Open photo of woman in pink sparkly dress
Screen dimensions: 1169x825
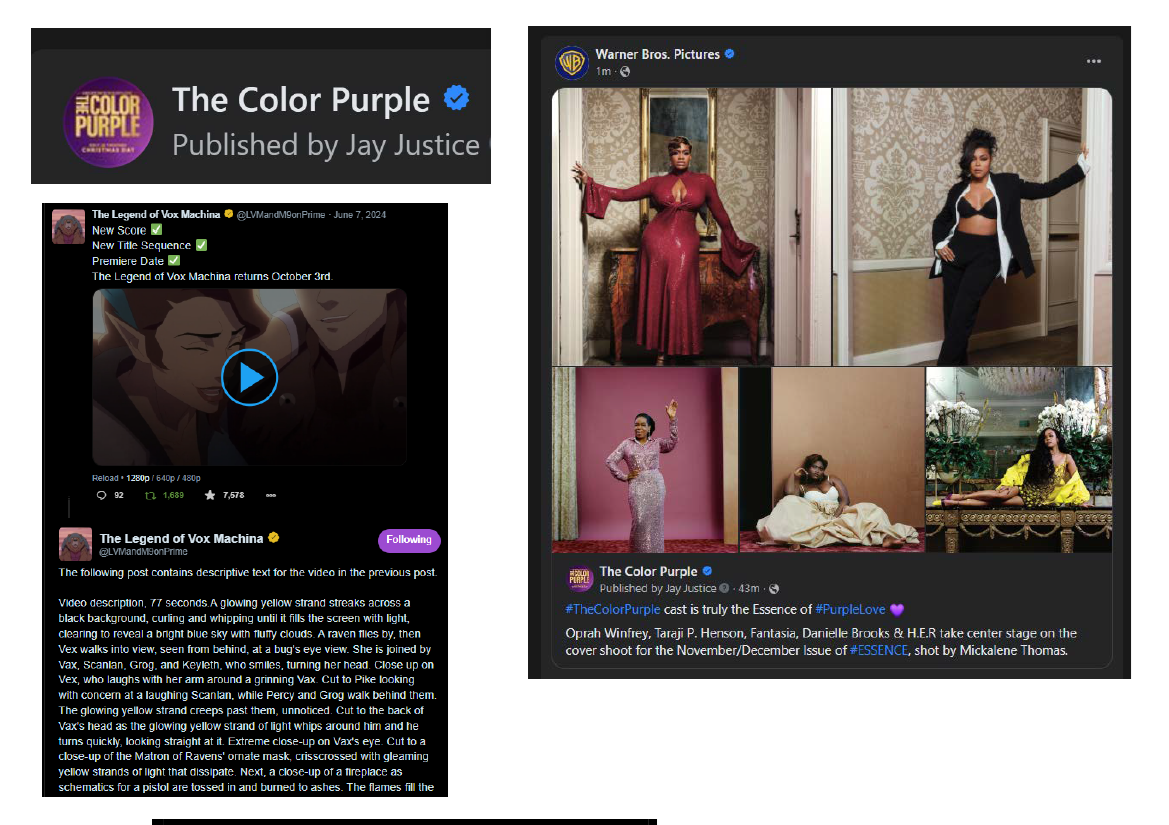click(x=645, y=460)
